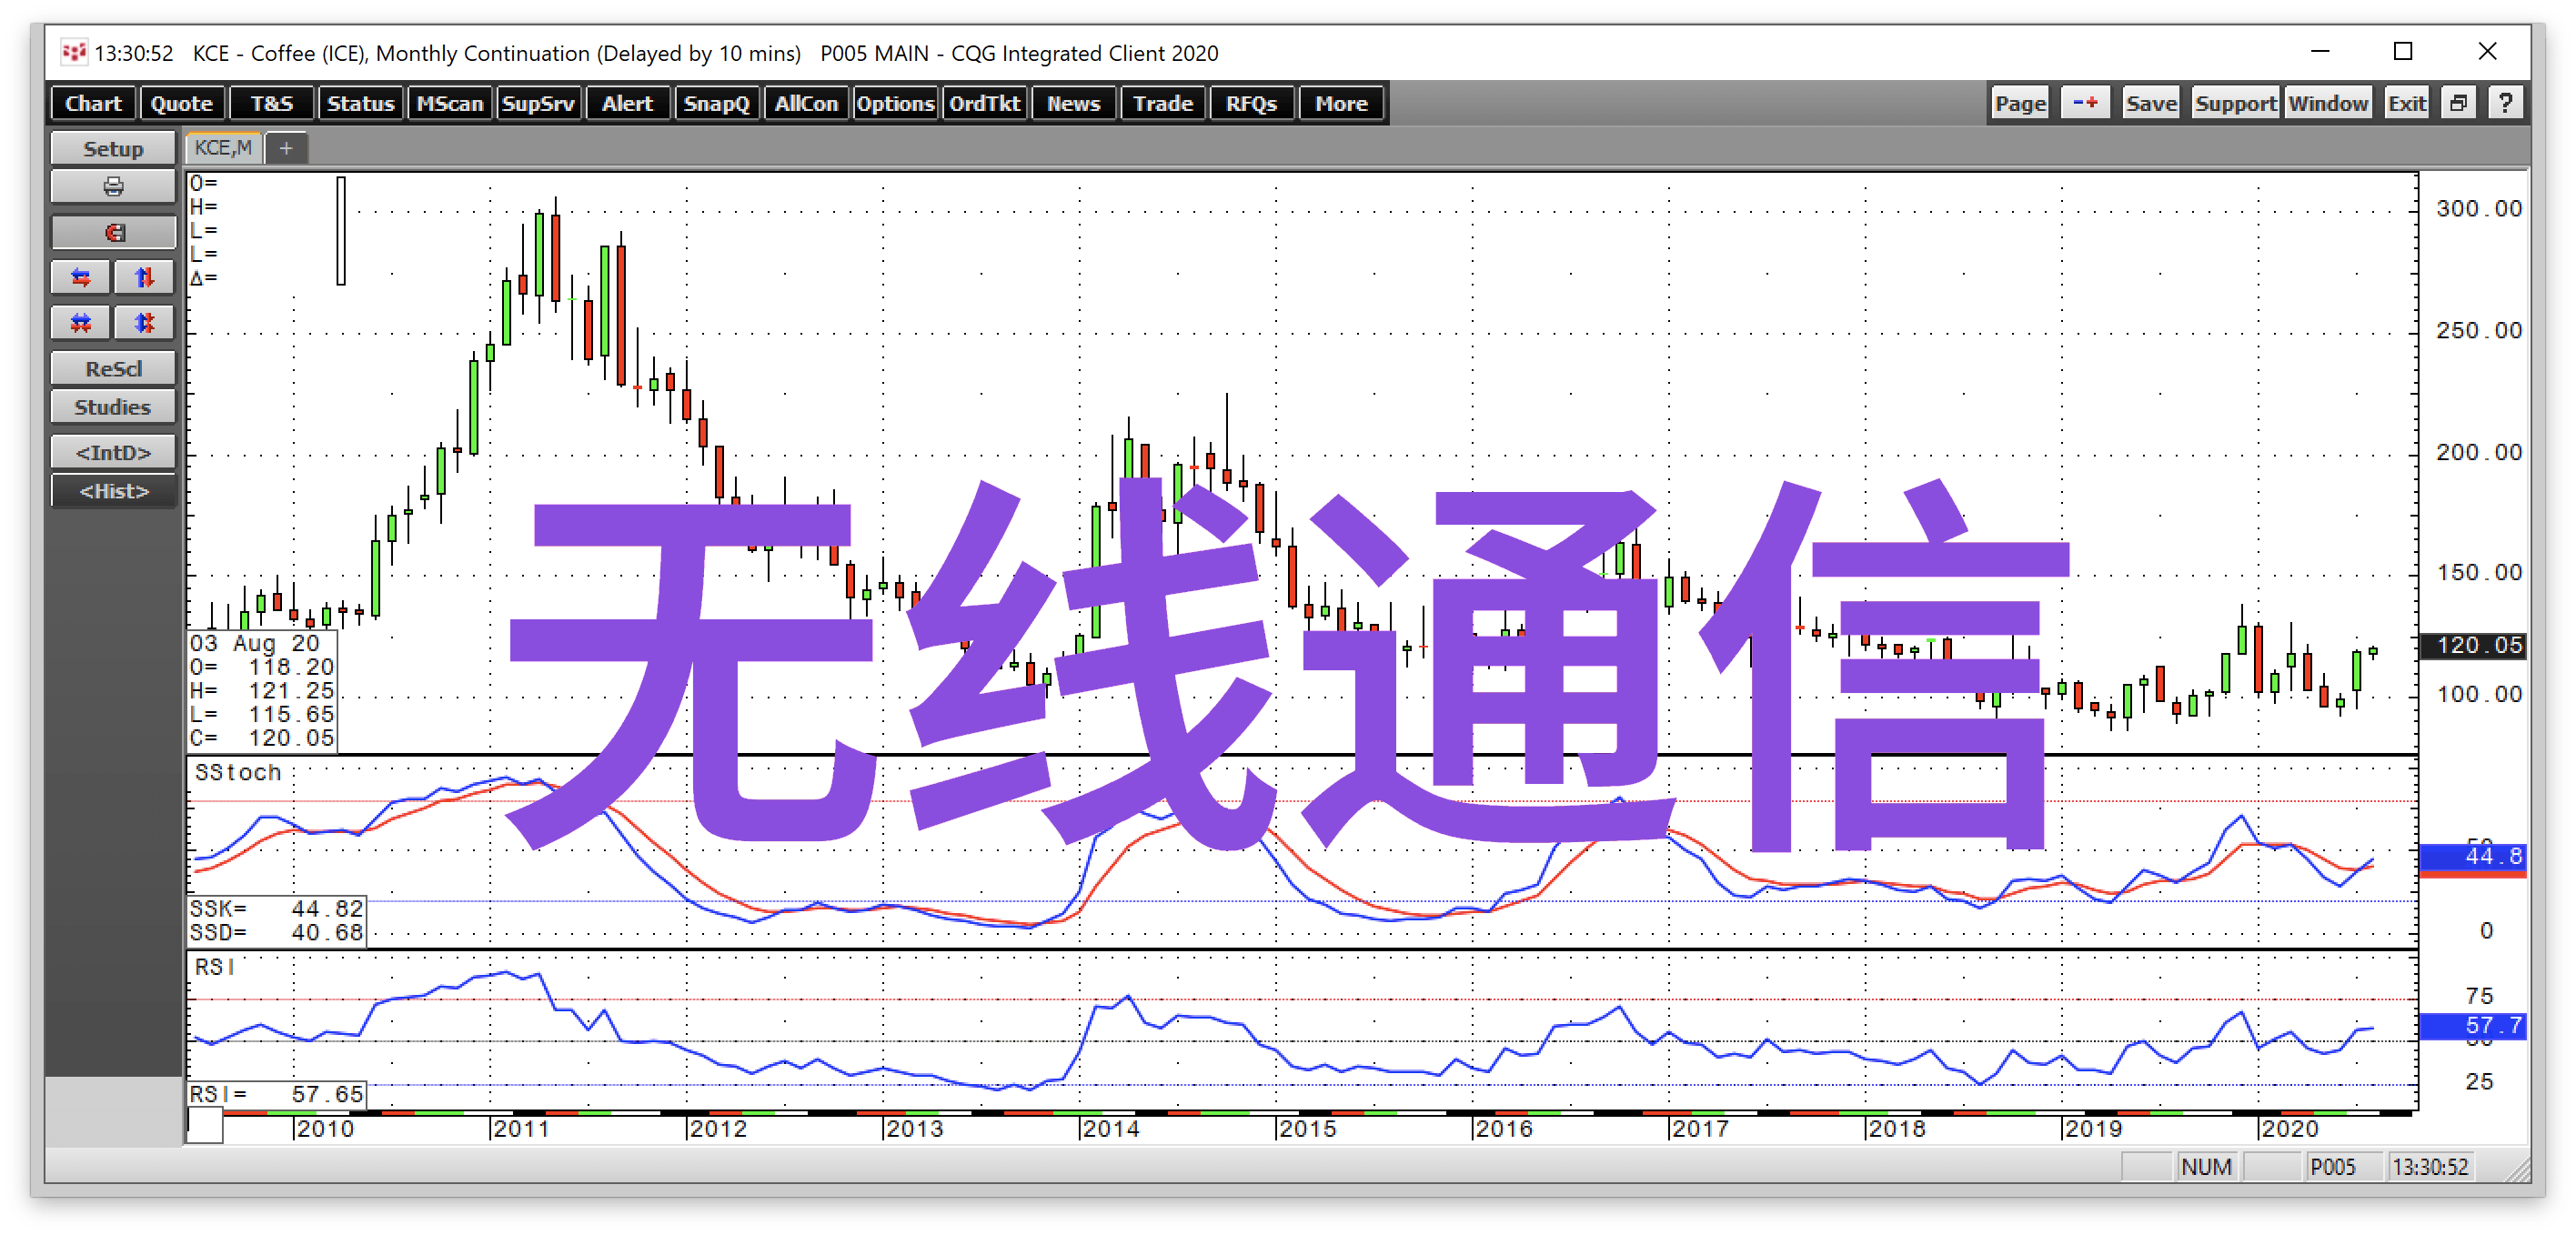Click the 57.7 RSI value marker
The height and width of the screenshot is (1235, 2576).
coord(2473,1025)
